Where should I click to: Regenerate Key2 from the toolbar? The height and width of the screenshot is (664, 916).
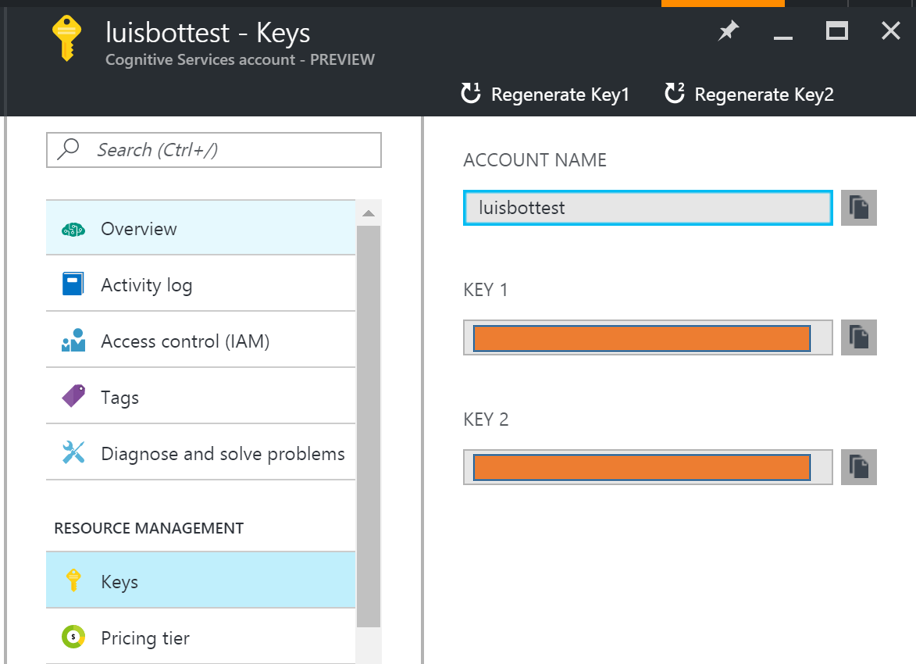[x=749, y=95]
